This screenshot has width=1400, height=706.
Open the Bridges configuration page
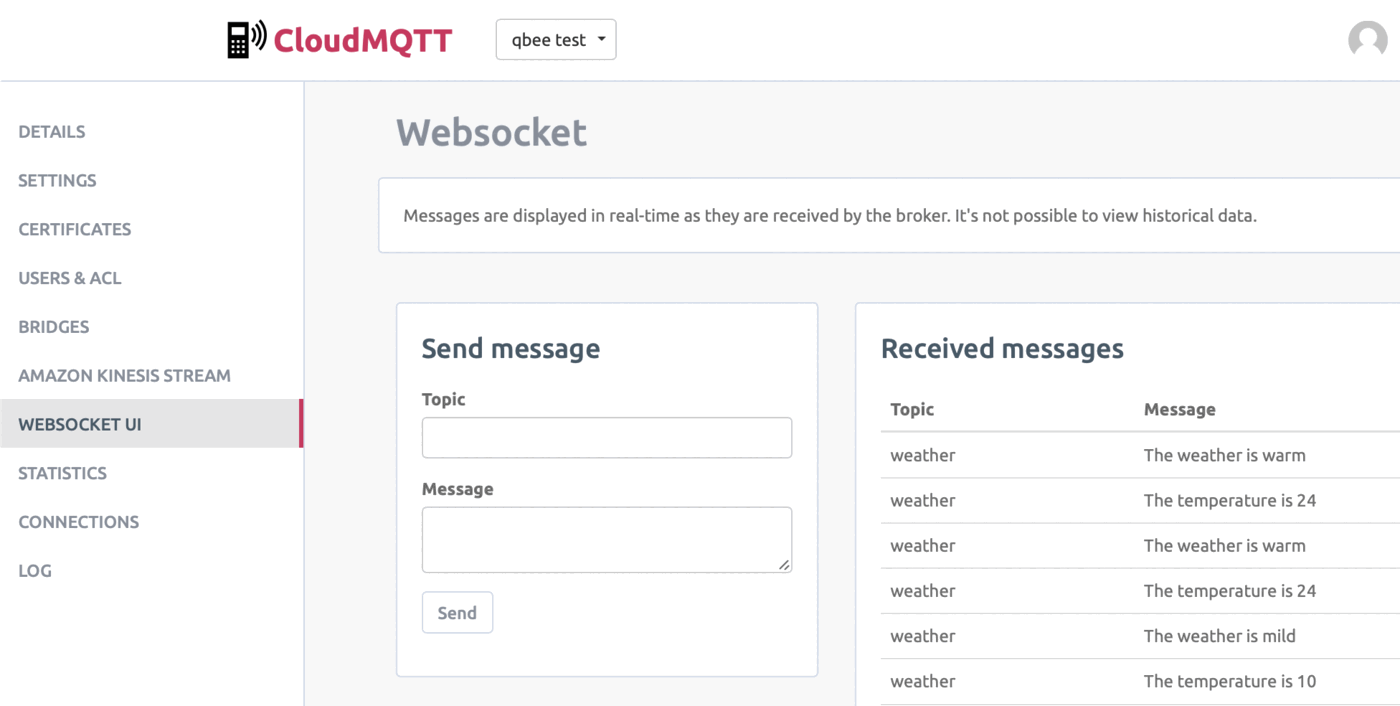click(x=53, y=327)
